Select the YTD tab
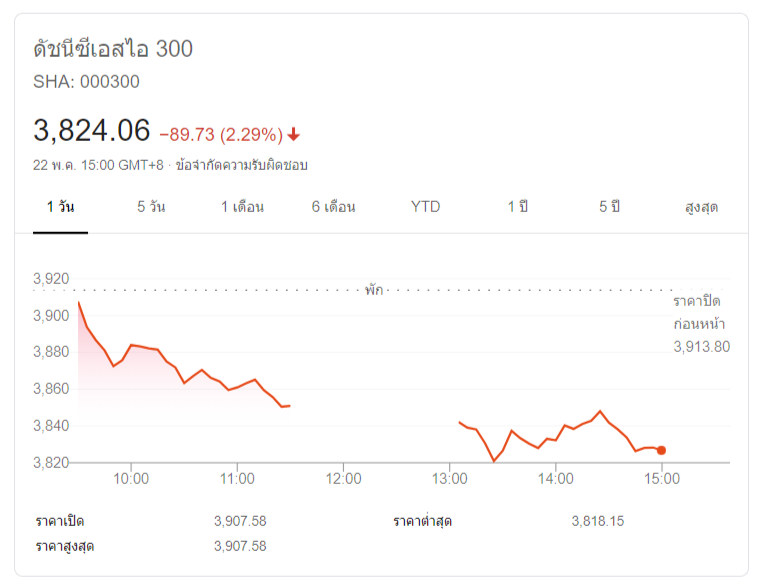This screenshot has width=760, height=588. [x=425, y=207]
